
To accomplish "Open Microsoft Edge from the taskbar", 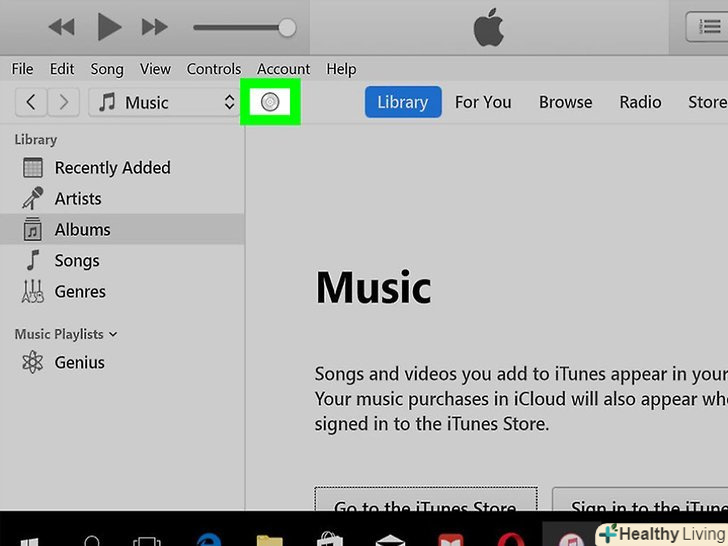I will coord(209,540).
